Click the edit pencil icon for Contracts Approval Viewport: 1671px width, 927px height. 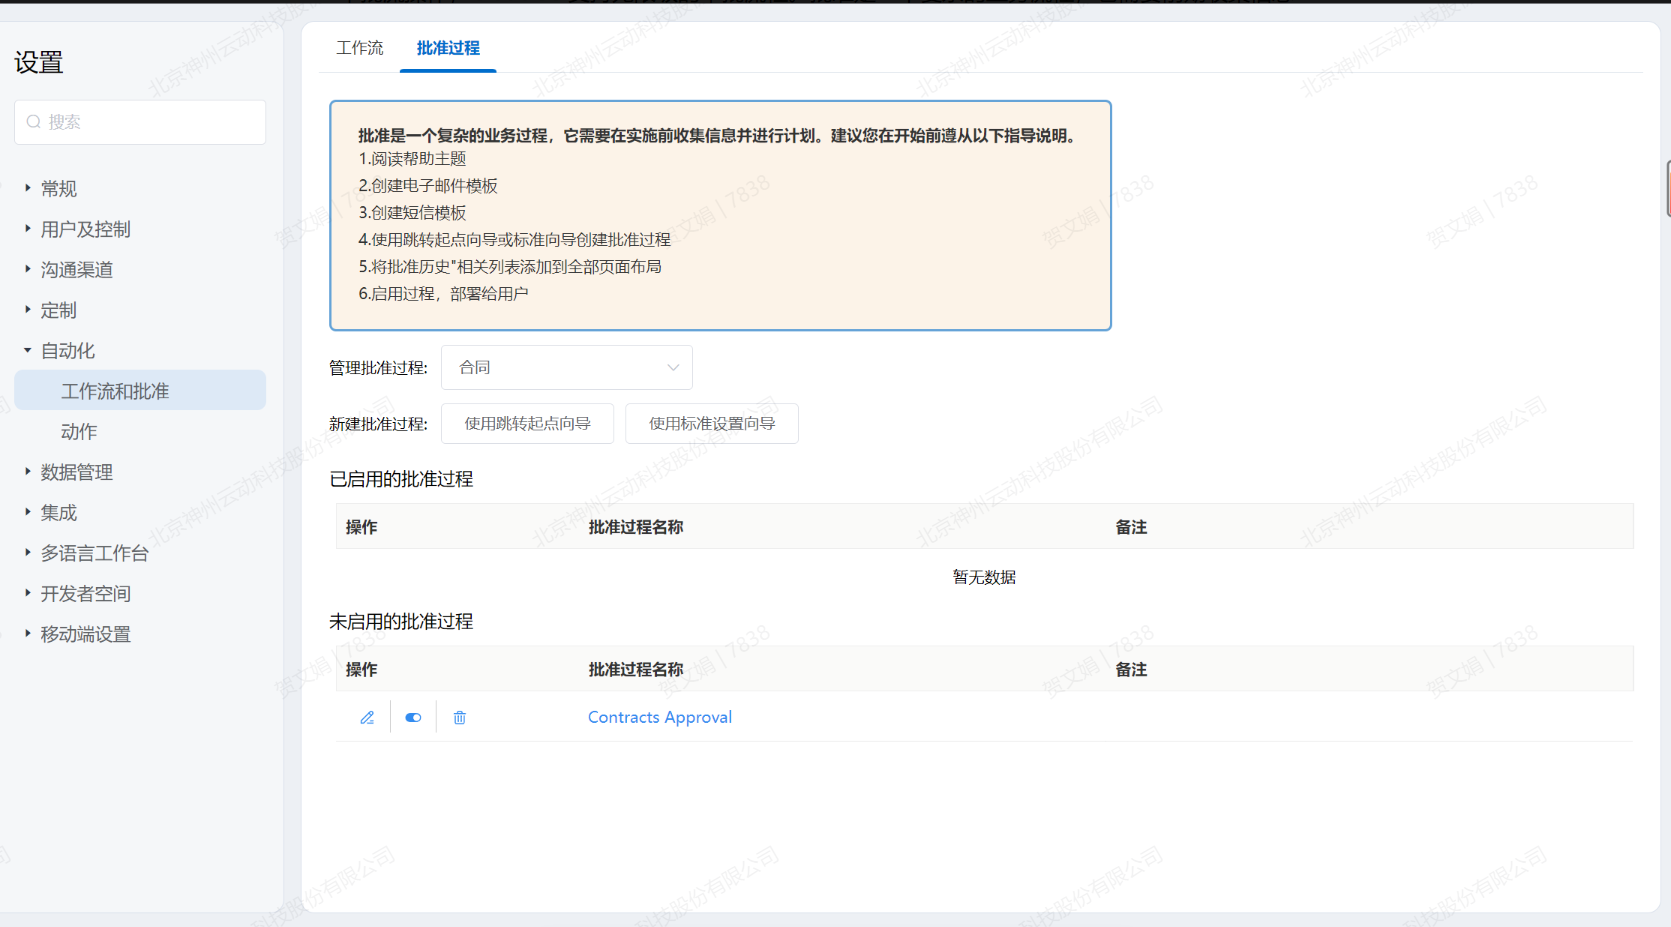click(367, 717)
